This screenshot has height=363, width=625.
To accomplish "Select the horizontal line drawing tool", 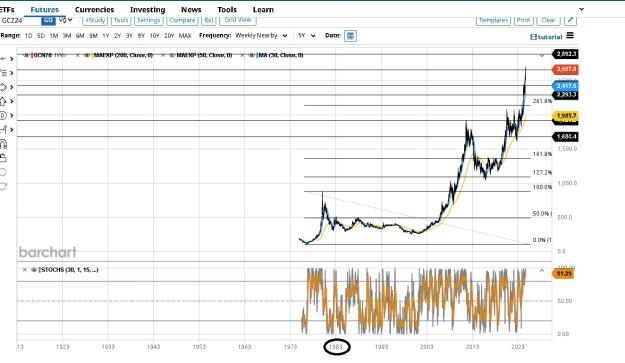I will (3, 59).
